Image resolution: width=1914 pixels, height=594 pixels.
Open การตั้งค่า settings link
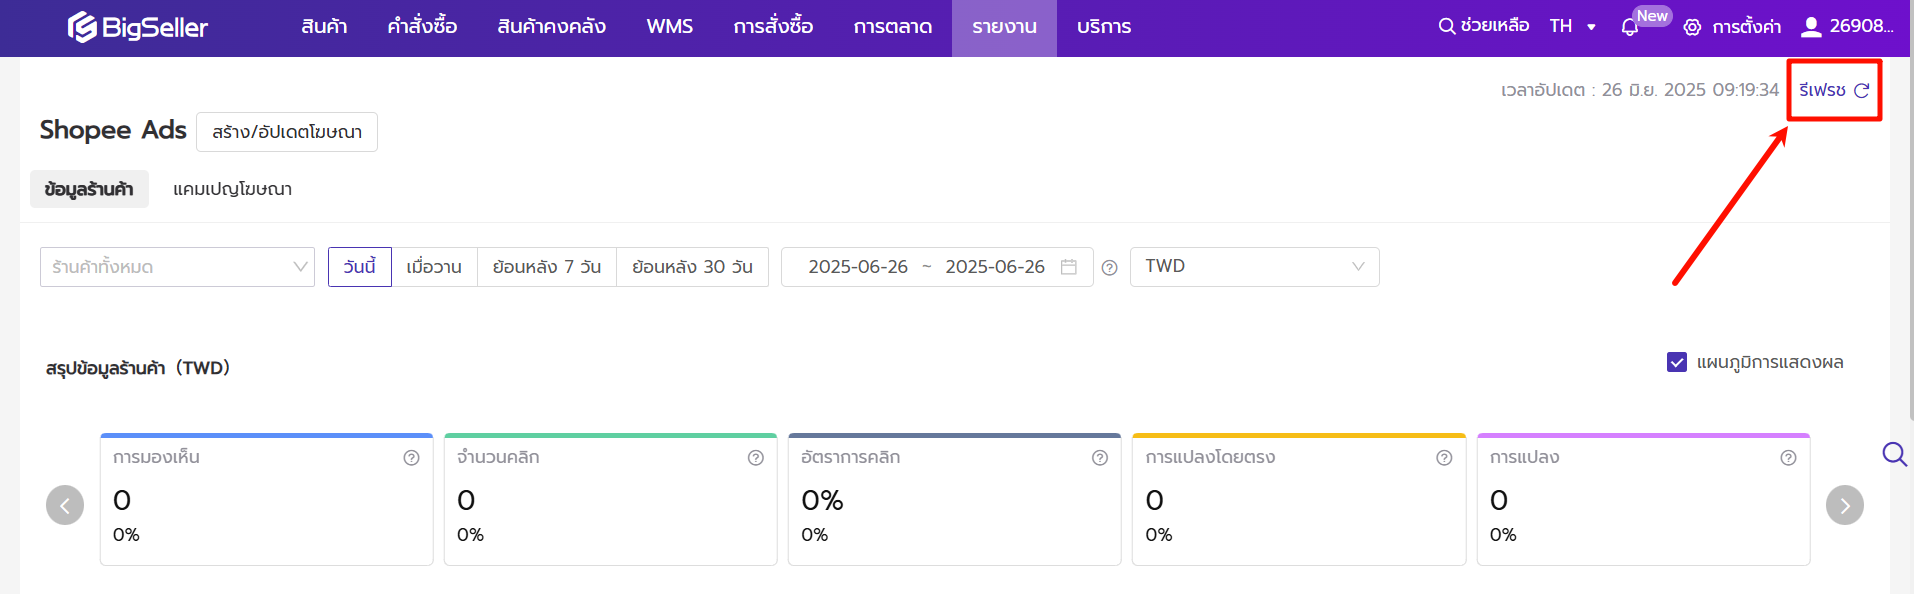pos(1746,27)
